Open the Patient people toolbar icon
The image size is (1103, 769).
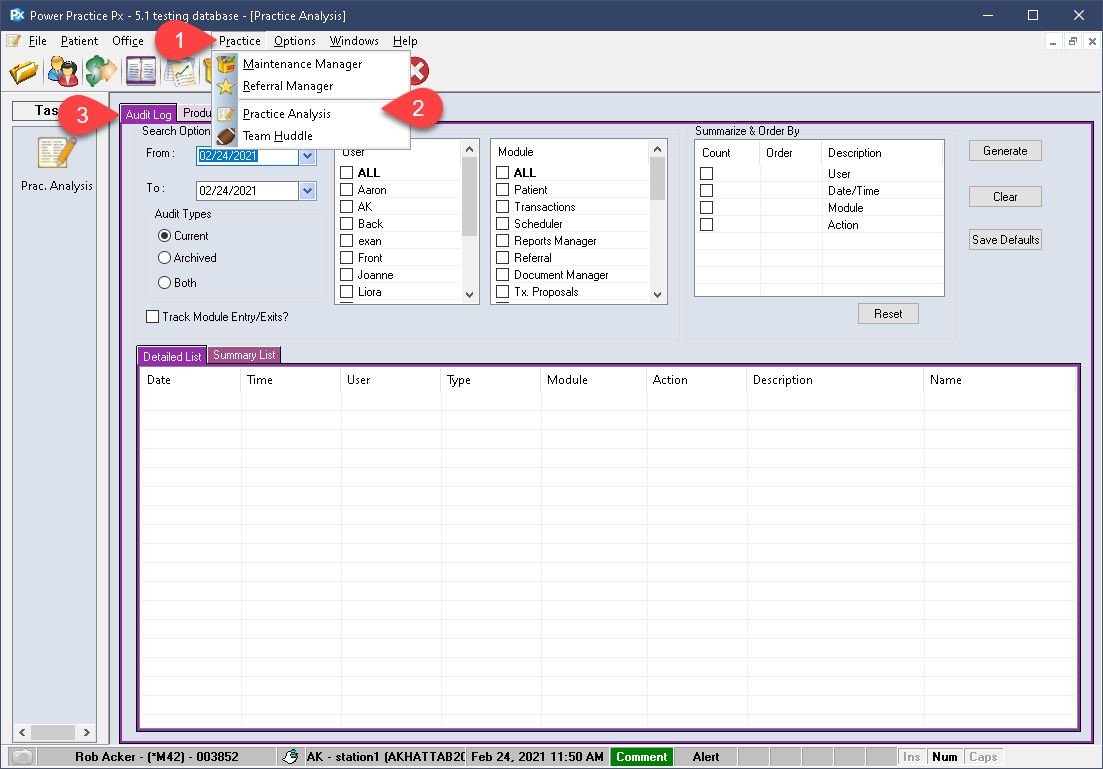[63, 71]
